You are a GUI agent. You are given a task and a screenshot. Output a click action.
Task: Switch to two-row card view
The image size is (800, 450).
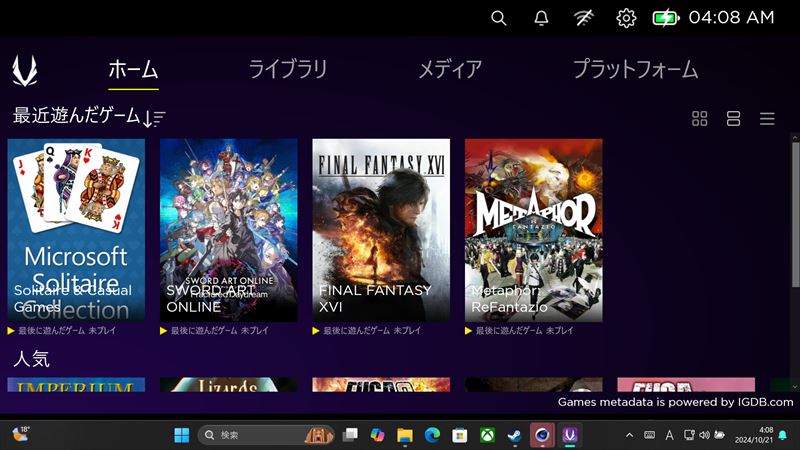tap(733, 119)
